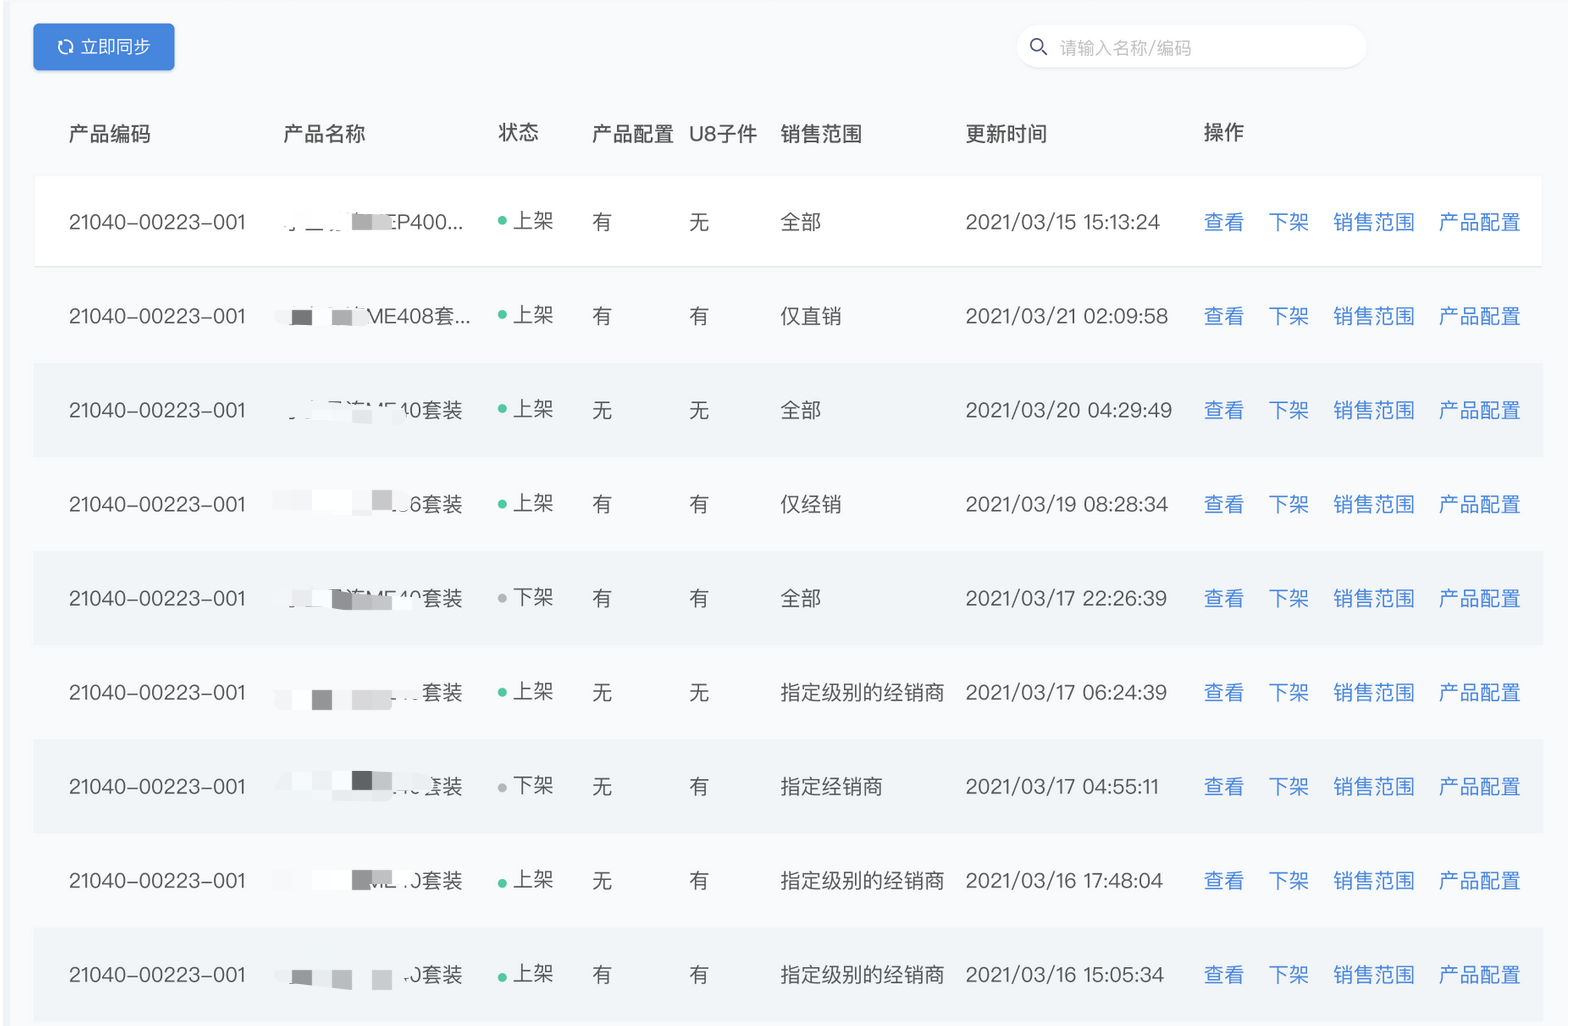1570x1026 pixels.
Task: Click 下架 for the 06:24:39 row
Action: 1288,692
